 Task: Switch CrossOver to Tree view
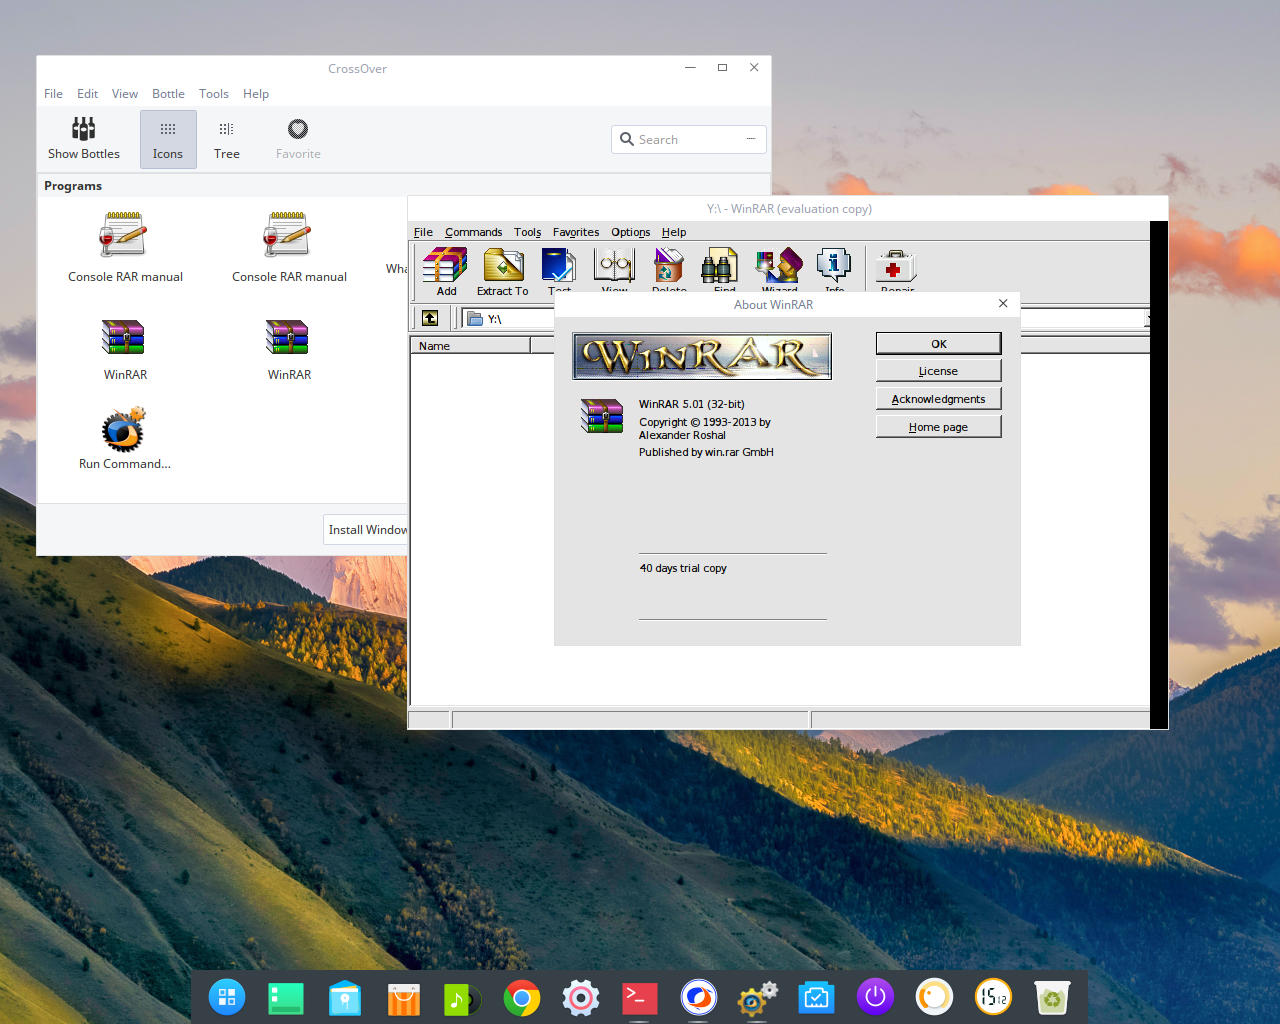(227, 139)
